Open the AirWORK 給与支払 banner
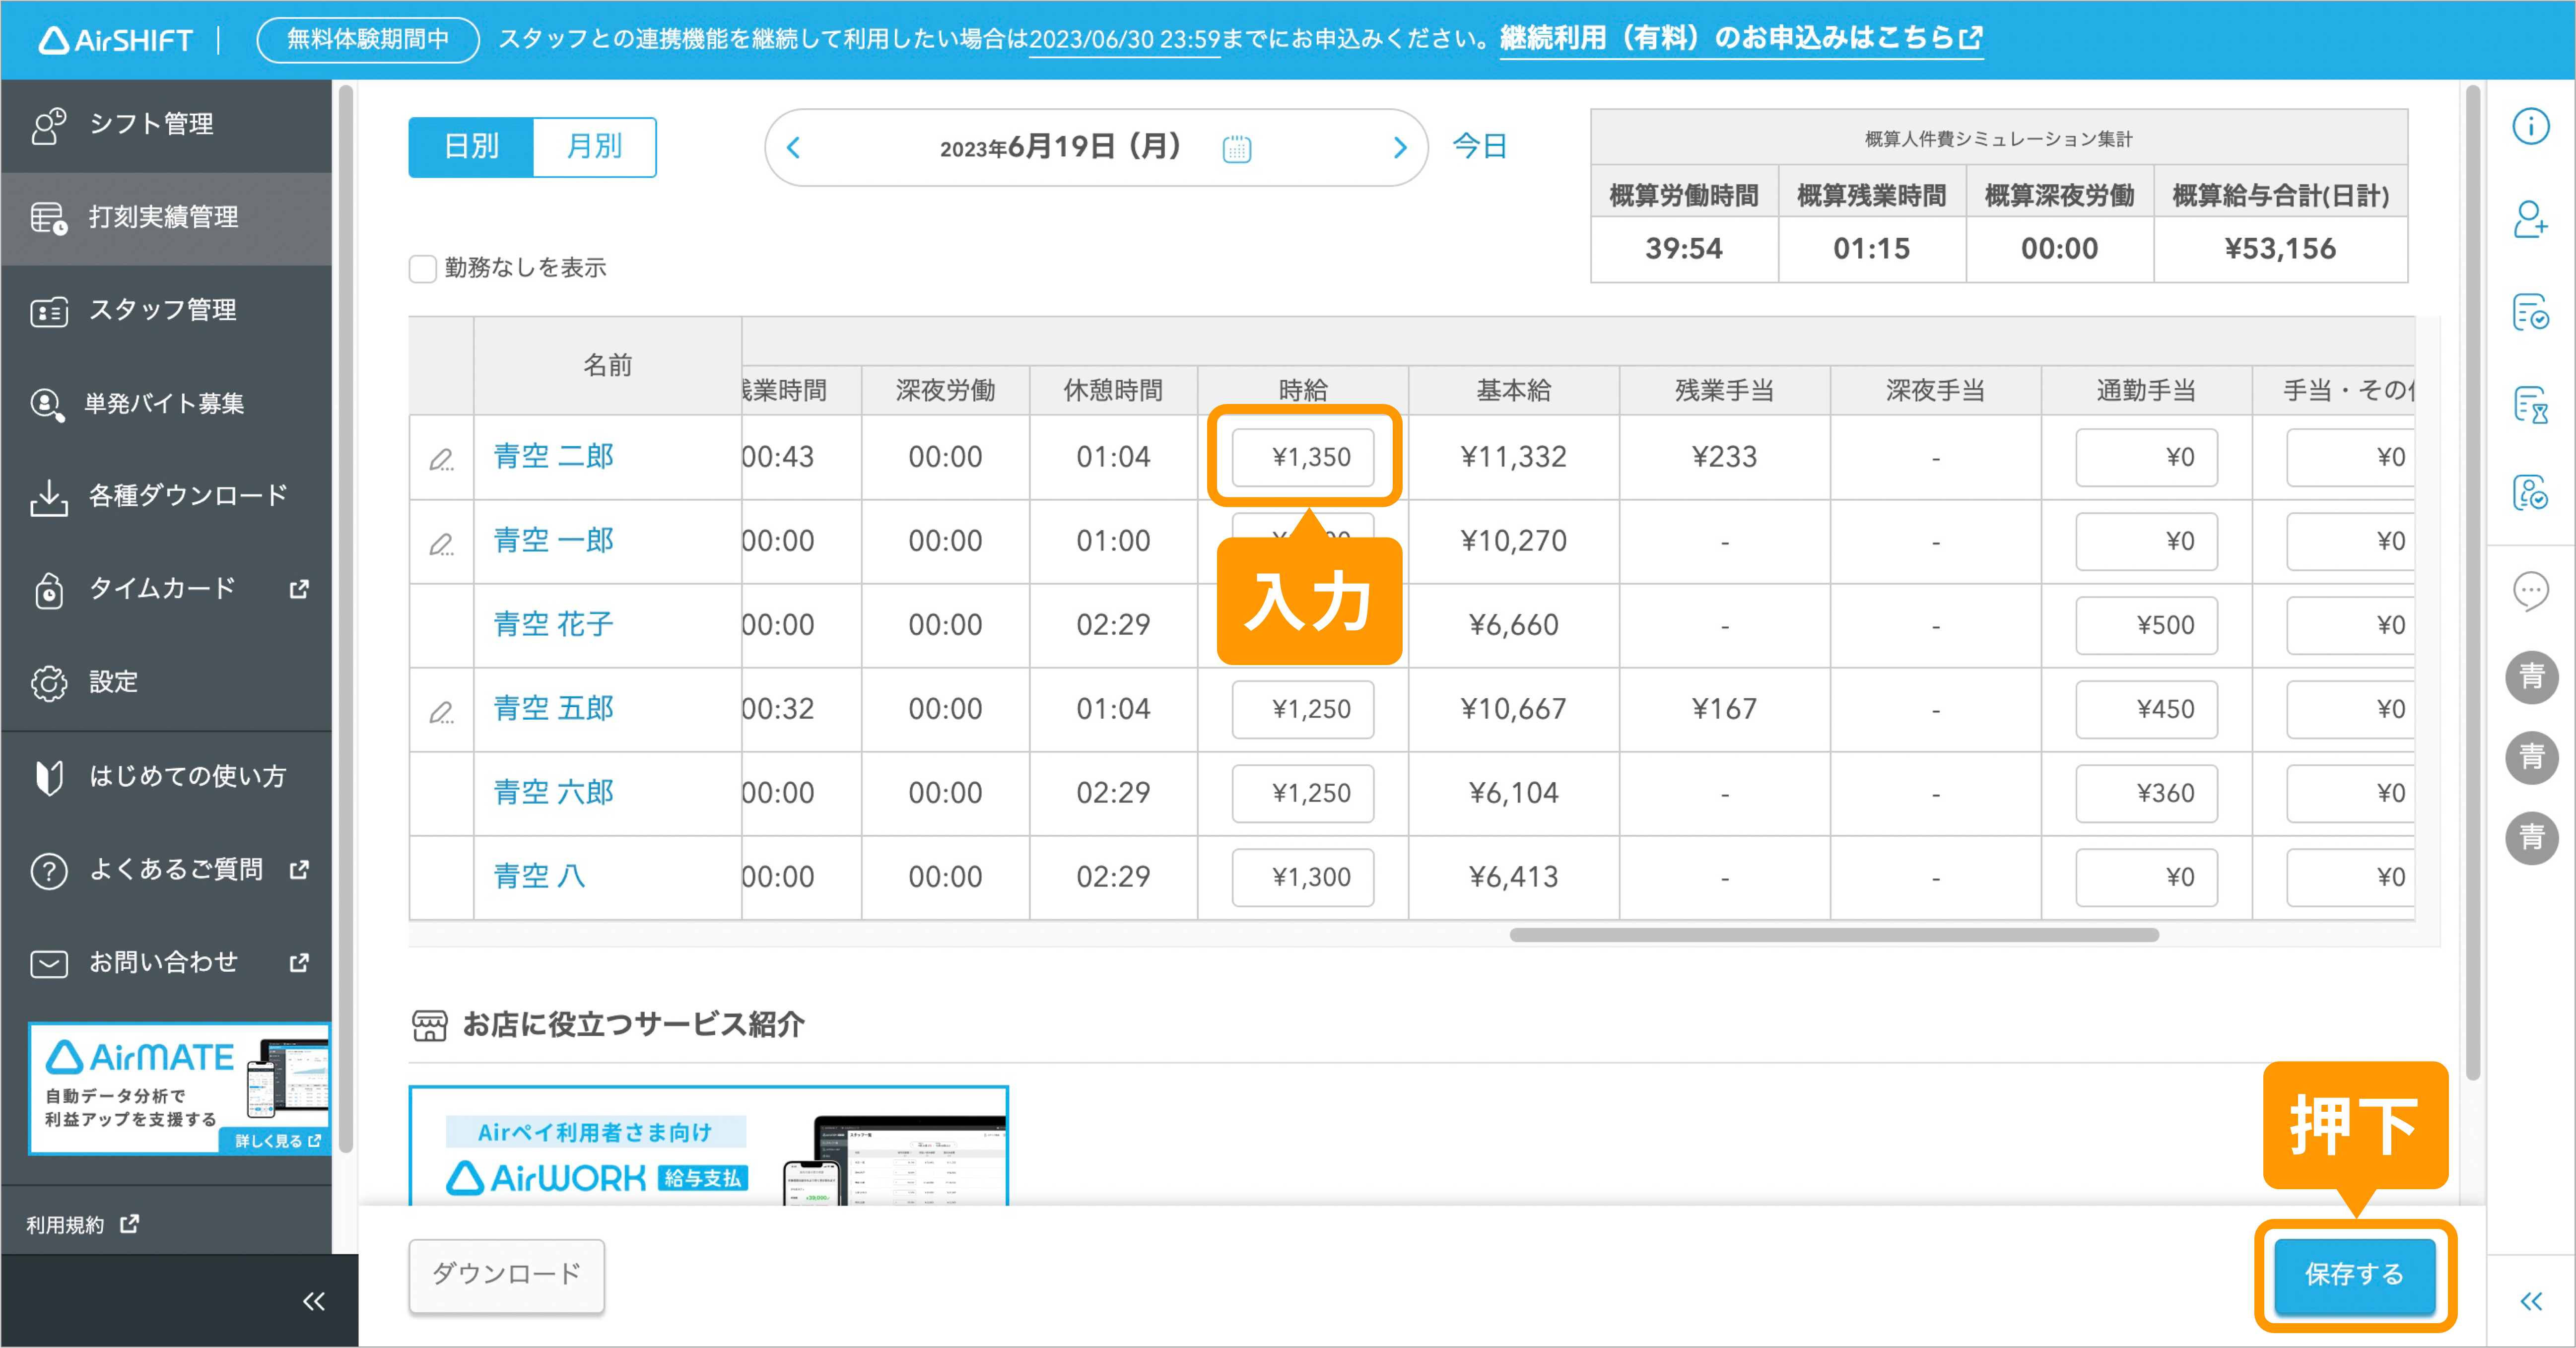 pos(708,1146)
